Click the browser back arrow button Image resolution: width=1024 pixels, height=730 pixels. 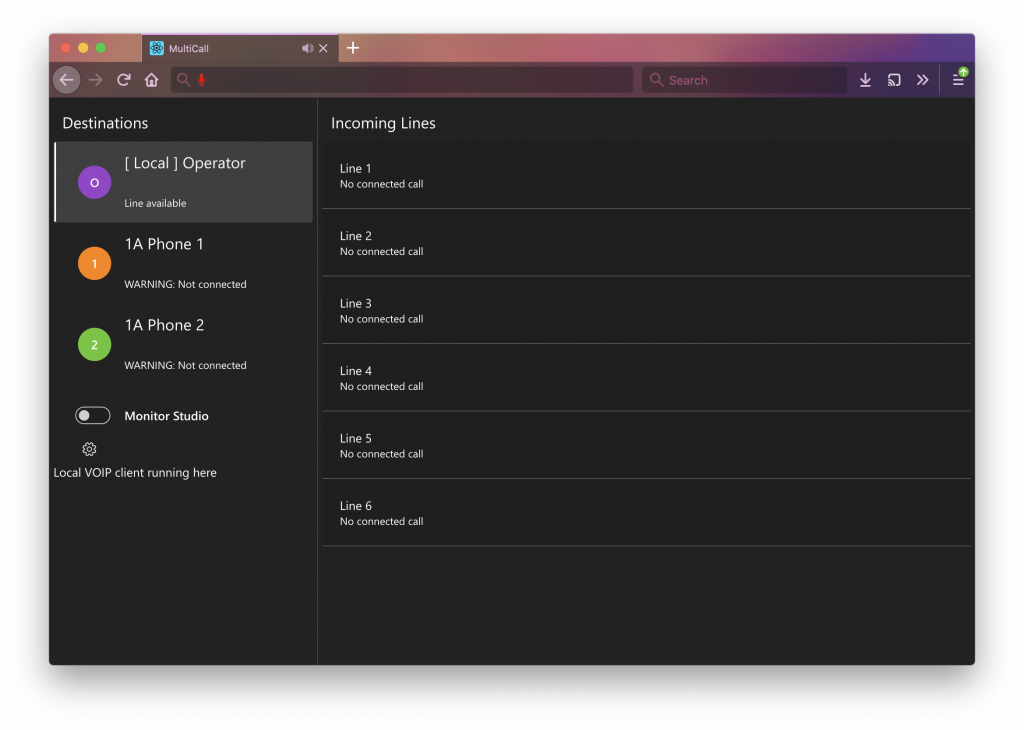click(x=67, y=80)
